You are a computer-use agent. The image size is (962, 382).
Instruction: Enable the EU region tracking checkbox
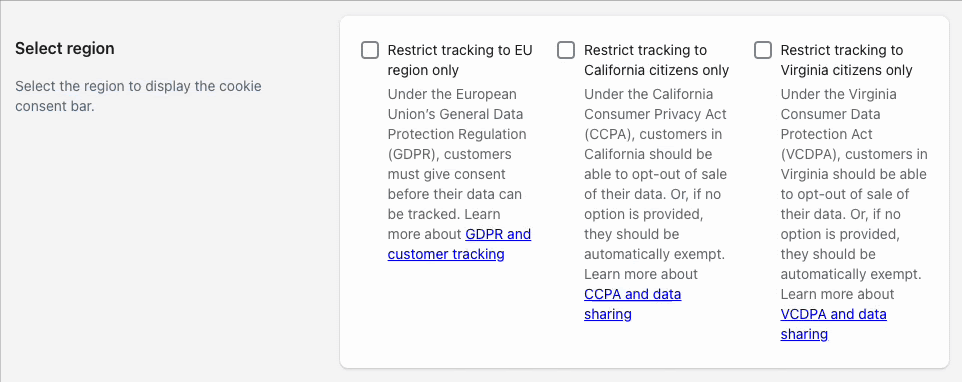coord(370,50)
